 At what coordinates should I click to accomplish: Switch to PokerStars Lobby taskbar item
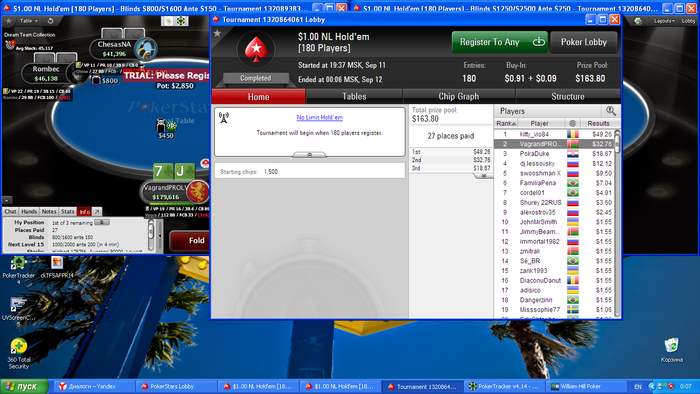pos(175,386)
